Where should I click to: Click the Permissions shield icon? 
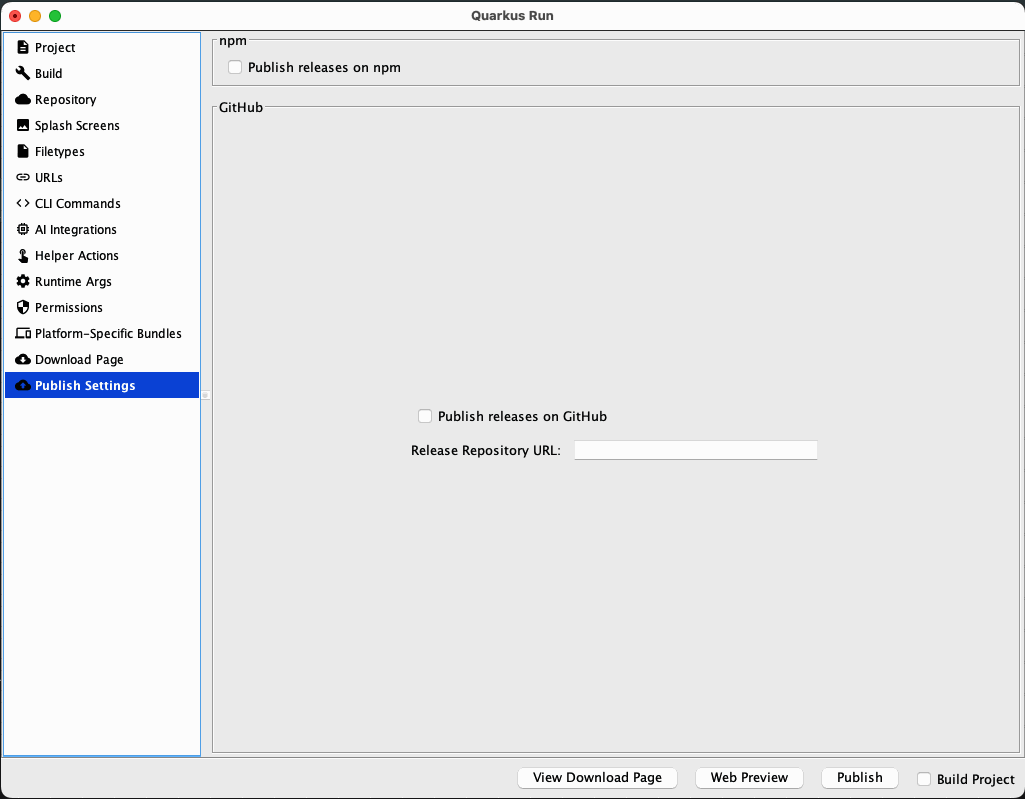(23, 307)
